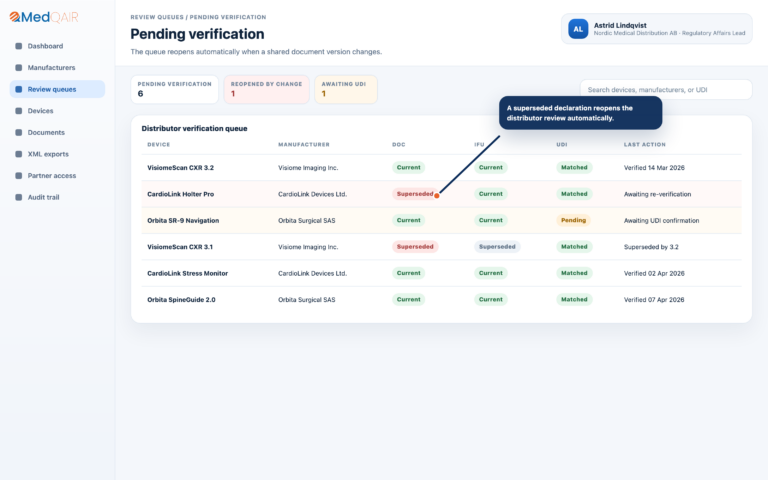The image size is (768, 480).
Task: Click the XML exports sidebar icon
Action: [19, 154]
